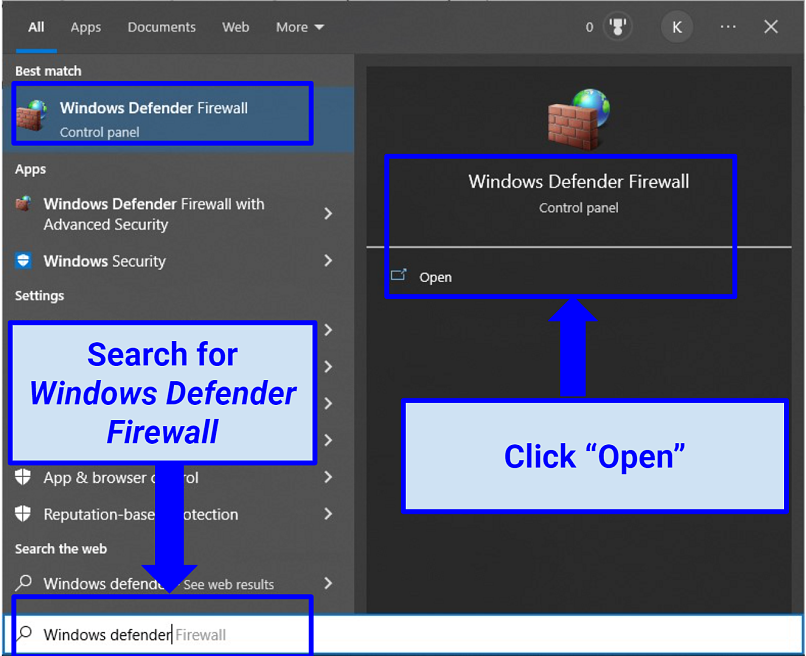Close the search panel with X
The height and width of the screenshot is (656, 806).
771,27
